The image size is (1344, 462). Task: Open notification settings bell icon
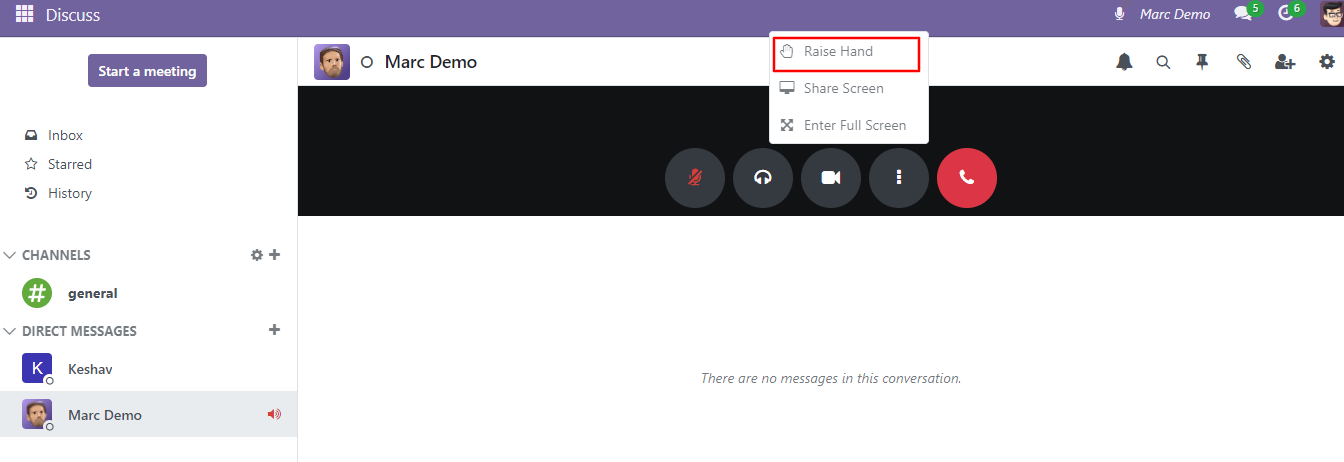point(1125,62)
